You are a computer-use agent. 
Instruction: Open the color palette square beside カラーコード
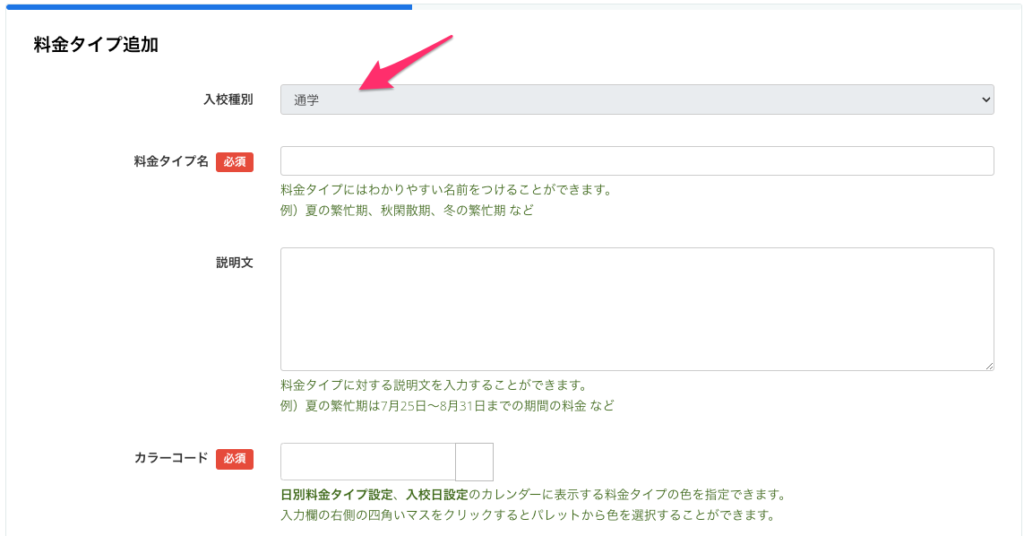pos(474,462)
